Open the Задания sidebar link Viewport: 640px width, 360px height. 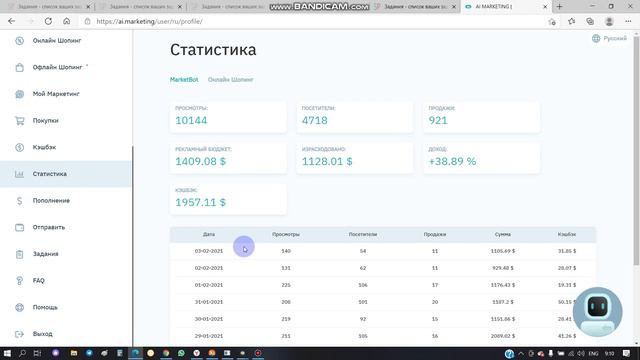point(46,254)
